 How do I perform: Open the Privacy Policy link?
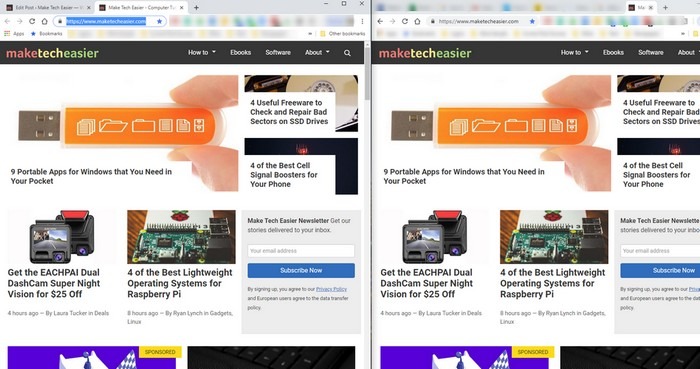pos(331,289)
